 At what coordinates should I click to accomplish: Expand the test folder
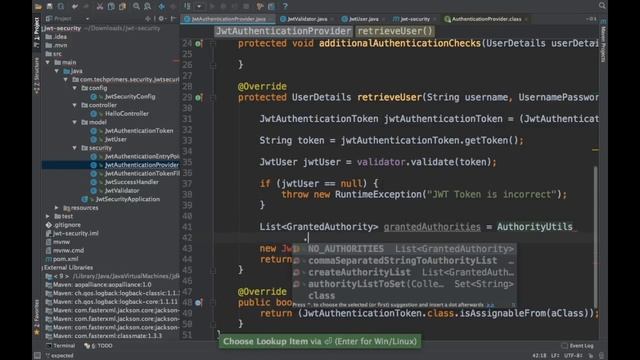(x=48, y=216)
